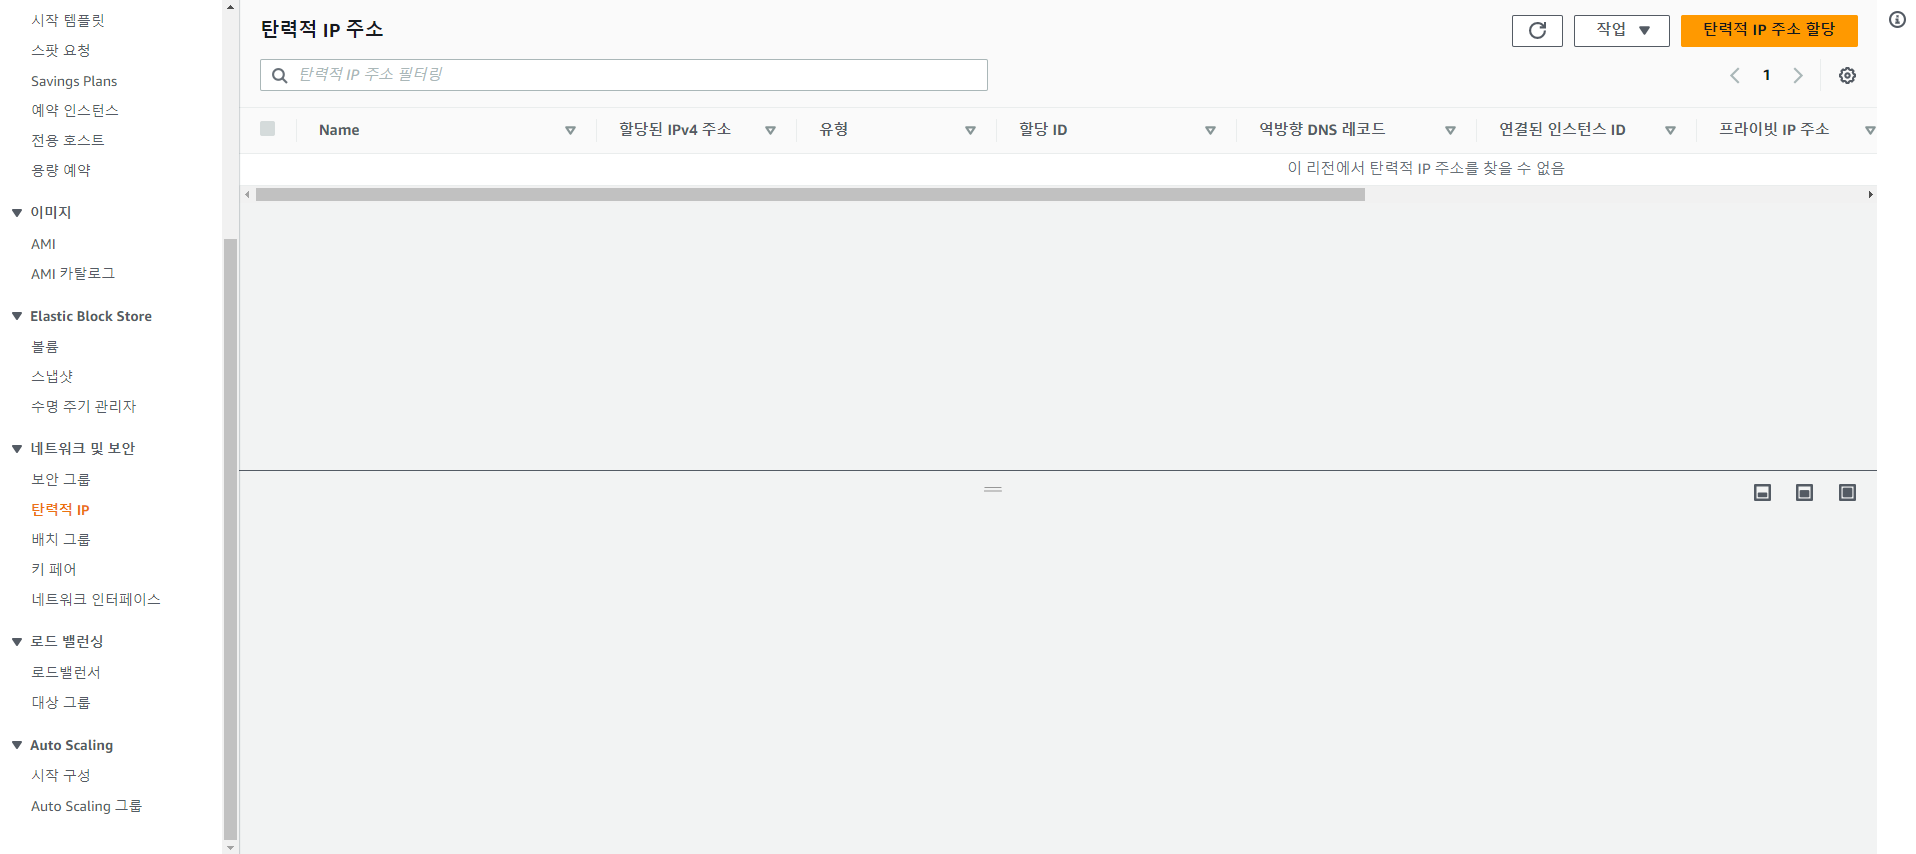Open 배치 그룹 in sidebar

61,539
